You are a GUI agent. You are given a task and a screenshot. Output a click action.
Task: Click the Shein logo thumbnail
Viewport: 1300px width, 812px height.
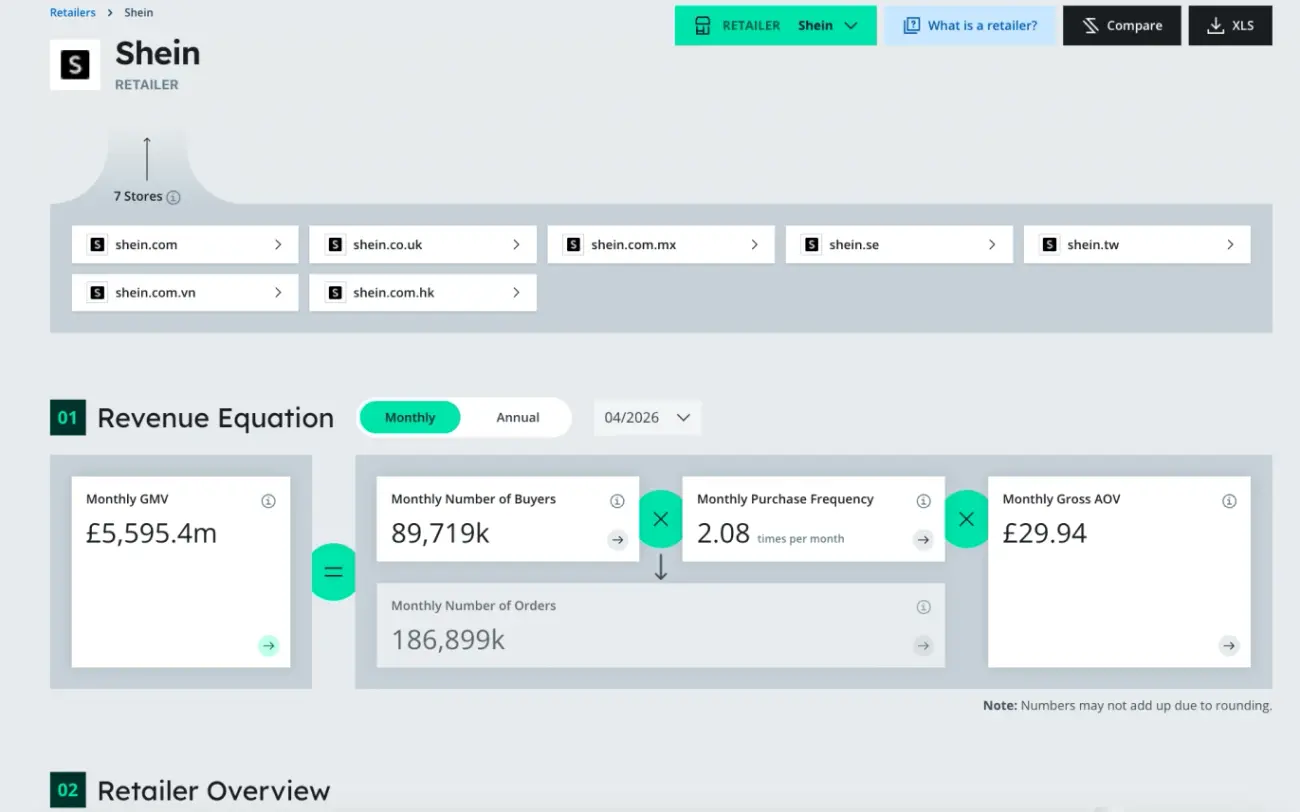tap(75, 65)
